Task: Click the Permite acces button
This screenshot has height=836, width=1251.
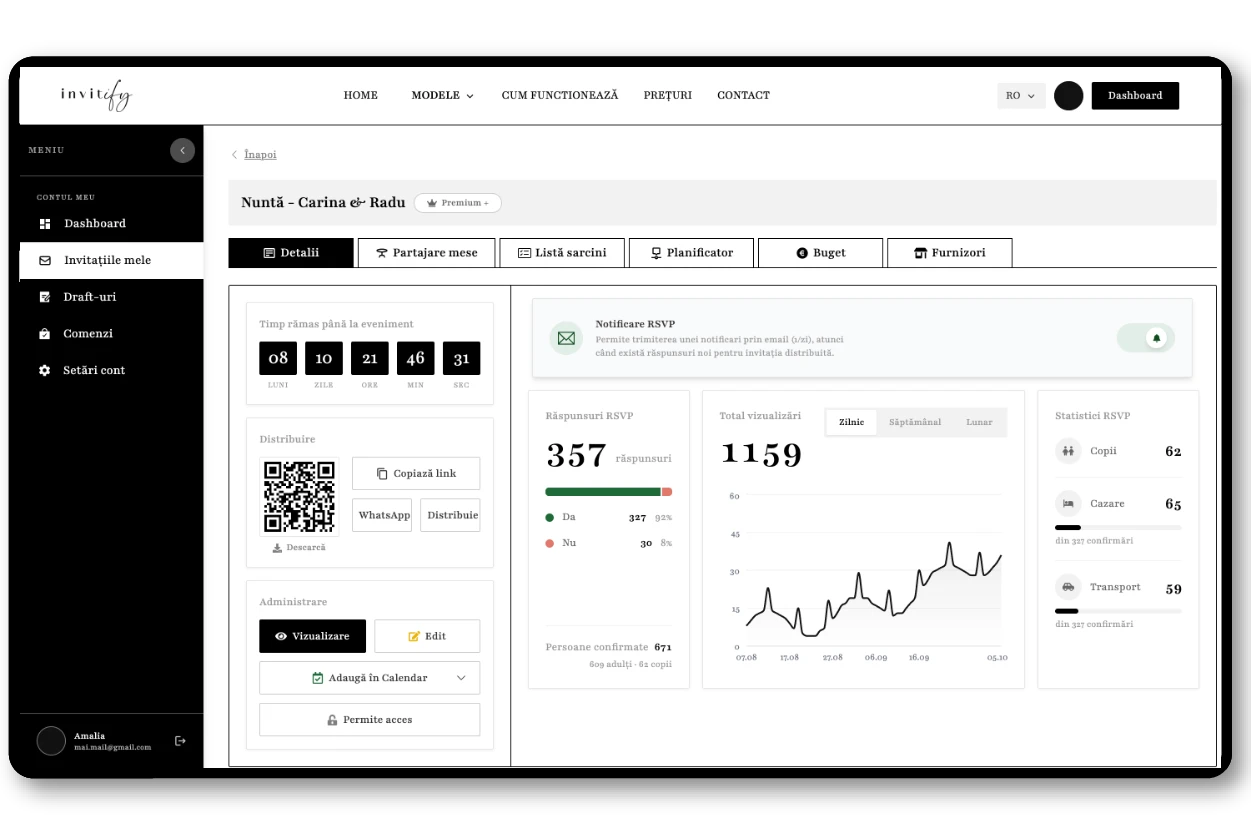Action: click(x=369, y=720)
